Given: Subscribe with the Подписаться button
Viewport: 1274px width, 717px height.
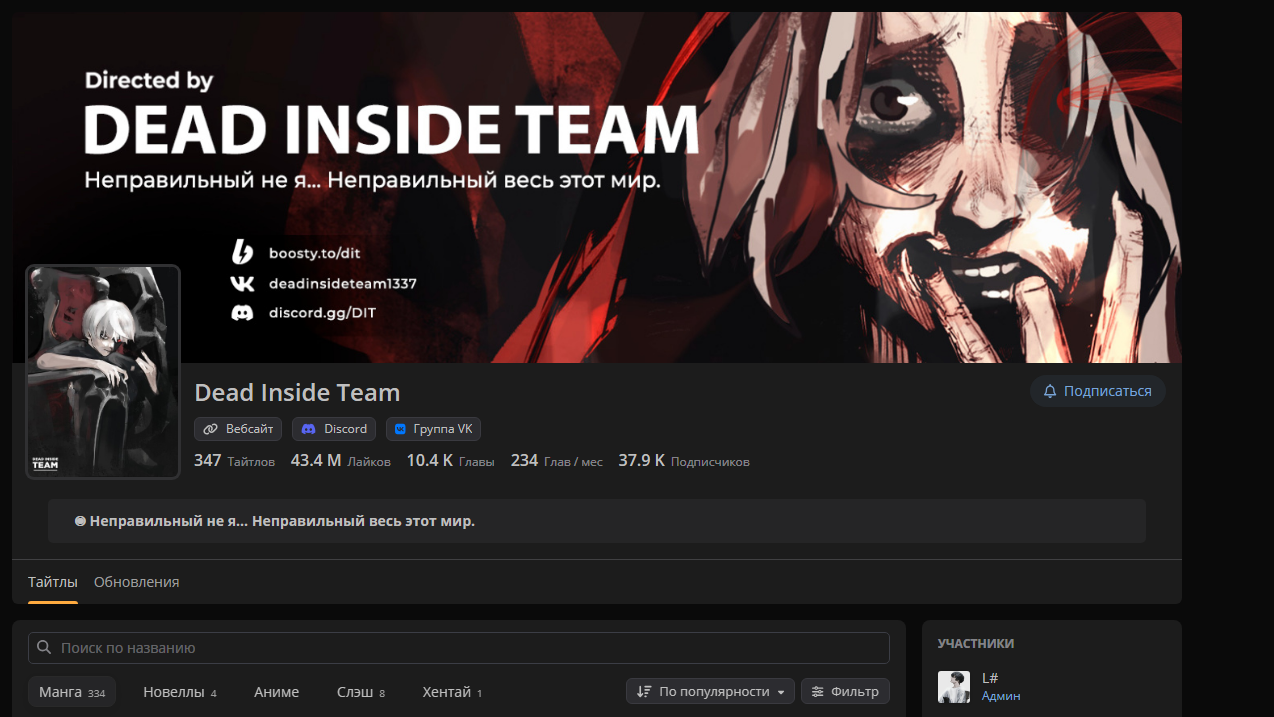Looking at the screenshot, I should [x=1098, y=391].
